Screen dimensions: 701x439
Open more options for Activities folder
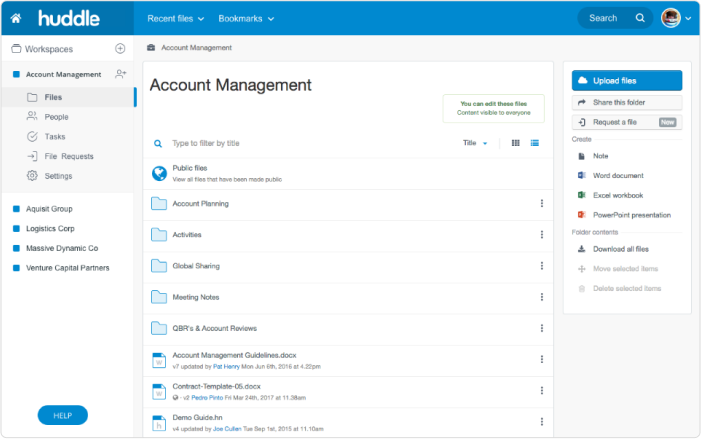pyautogui.click(x=542, y=235)
